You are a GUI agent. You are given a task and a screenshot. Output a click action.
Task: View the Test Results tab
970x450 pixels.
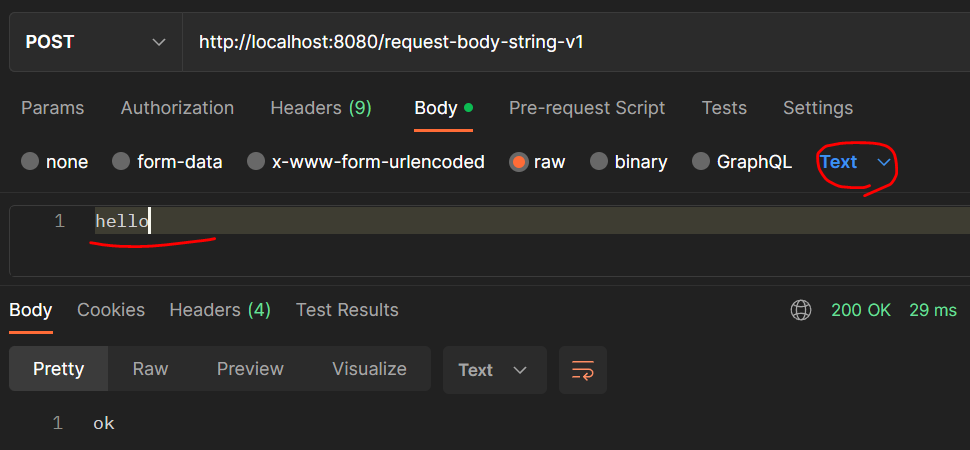point(347,310)
